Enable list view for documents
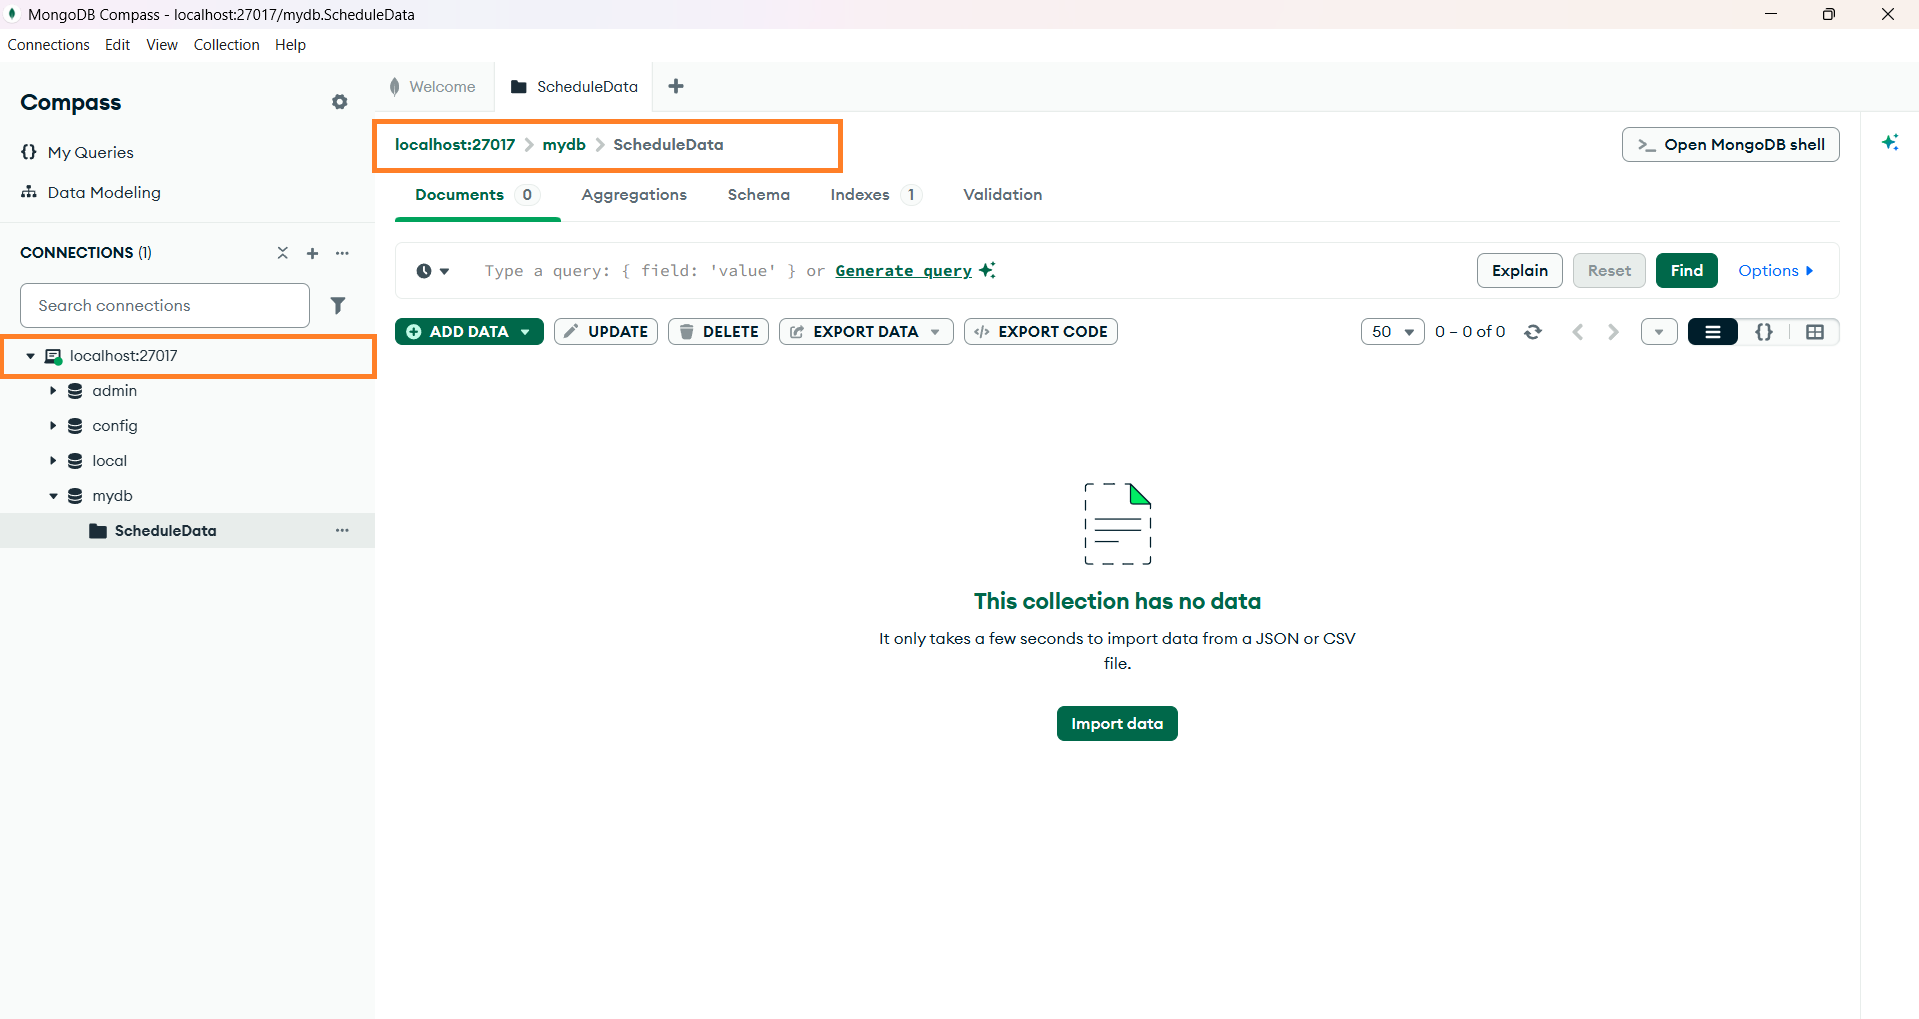This screenshot has height=1019, width=1919. tap(1712, 331)
